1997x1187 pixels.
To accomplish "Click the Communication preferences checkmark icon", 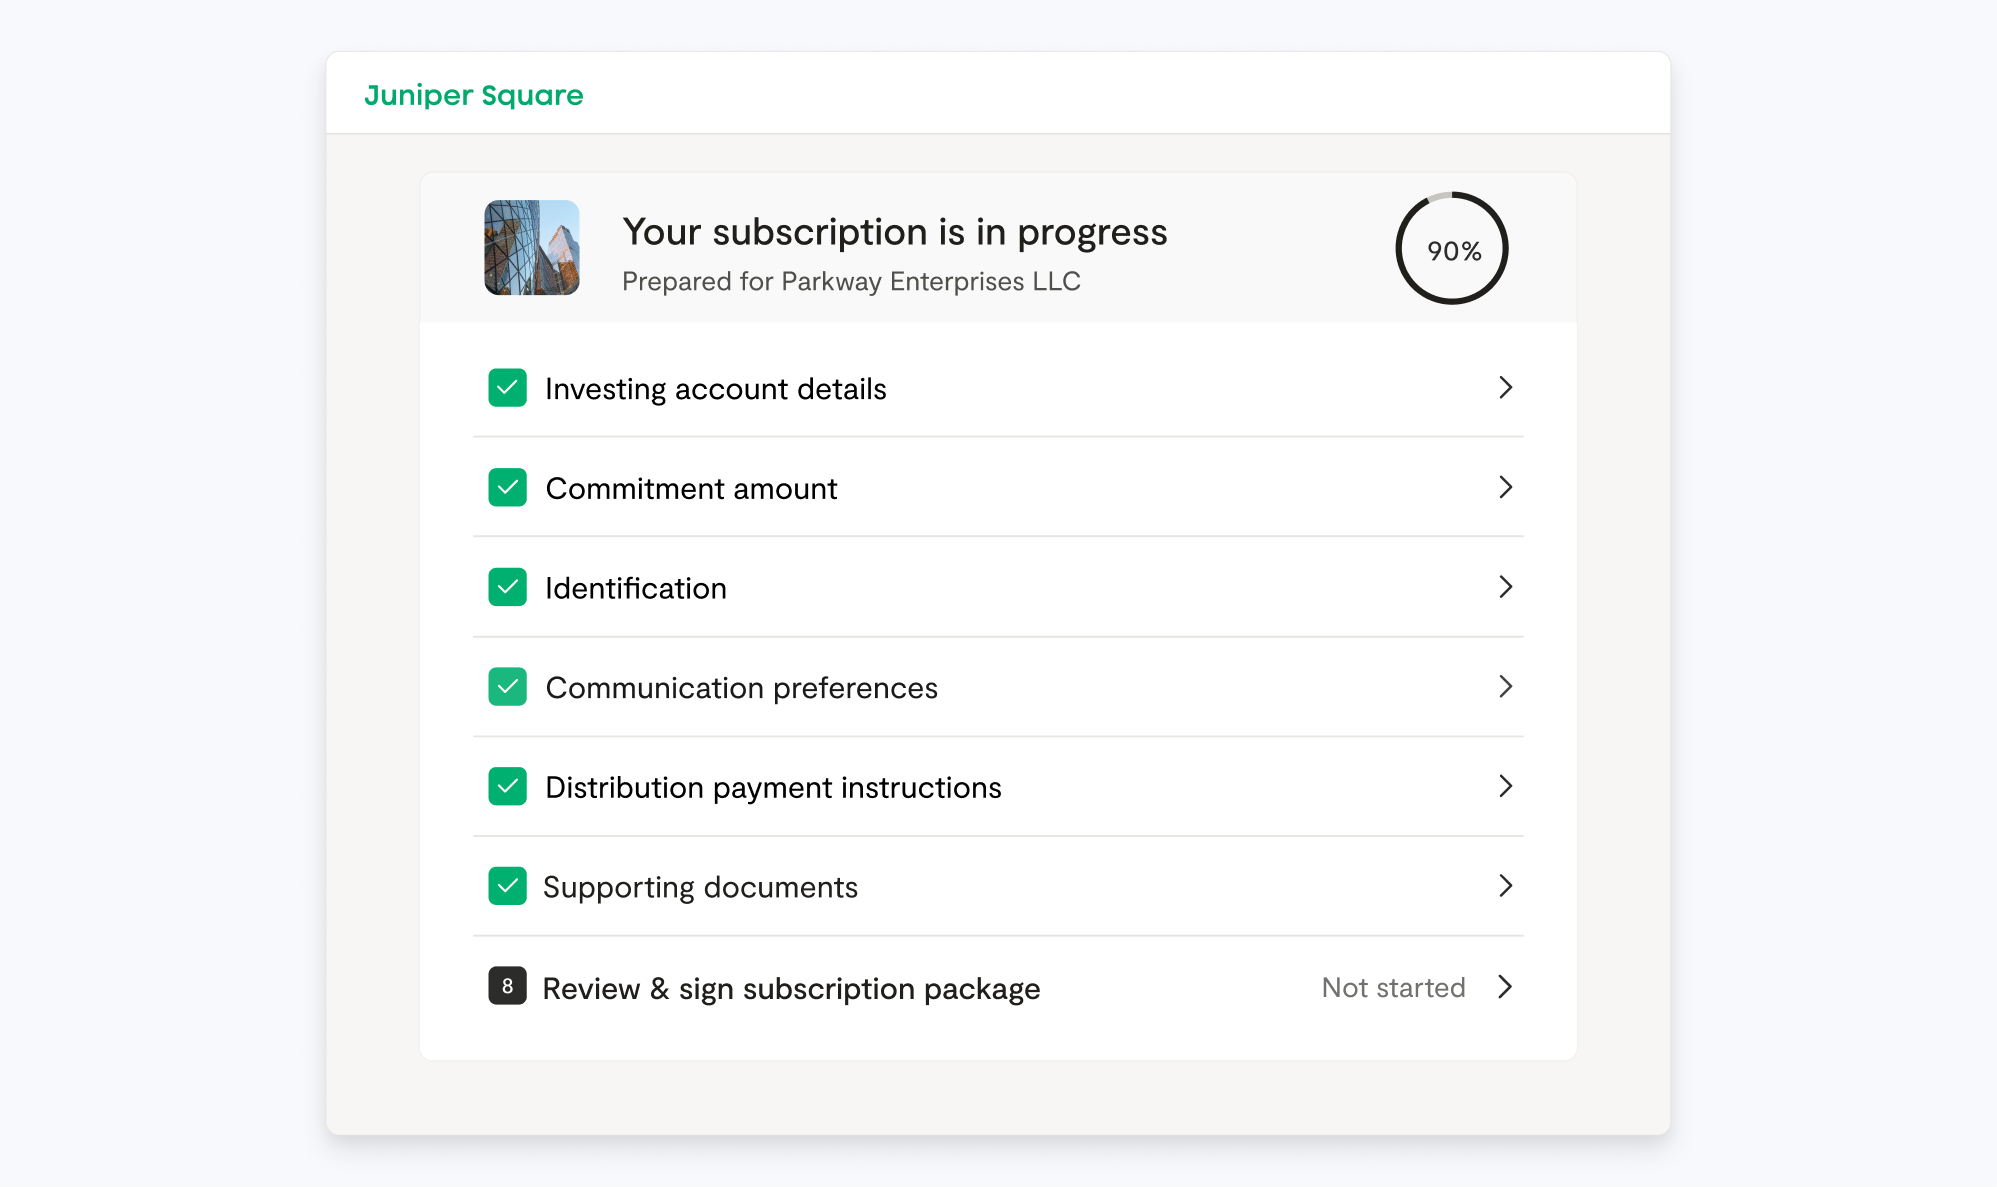I will (507, 687).
